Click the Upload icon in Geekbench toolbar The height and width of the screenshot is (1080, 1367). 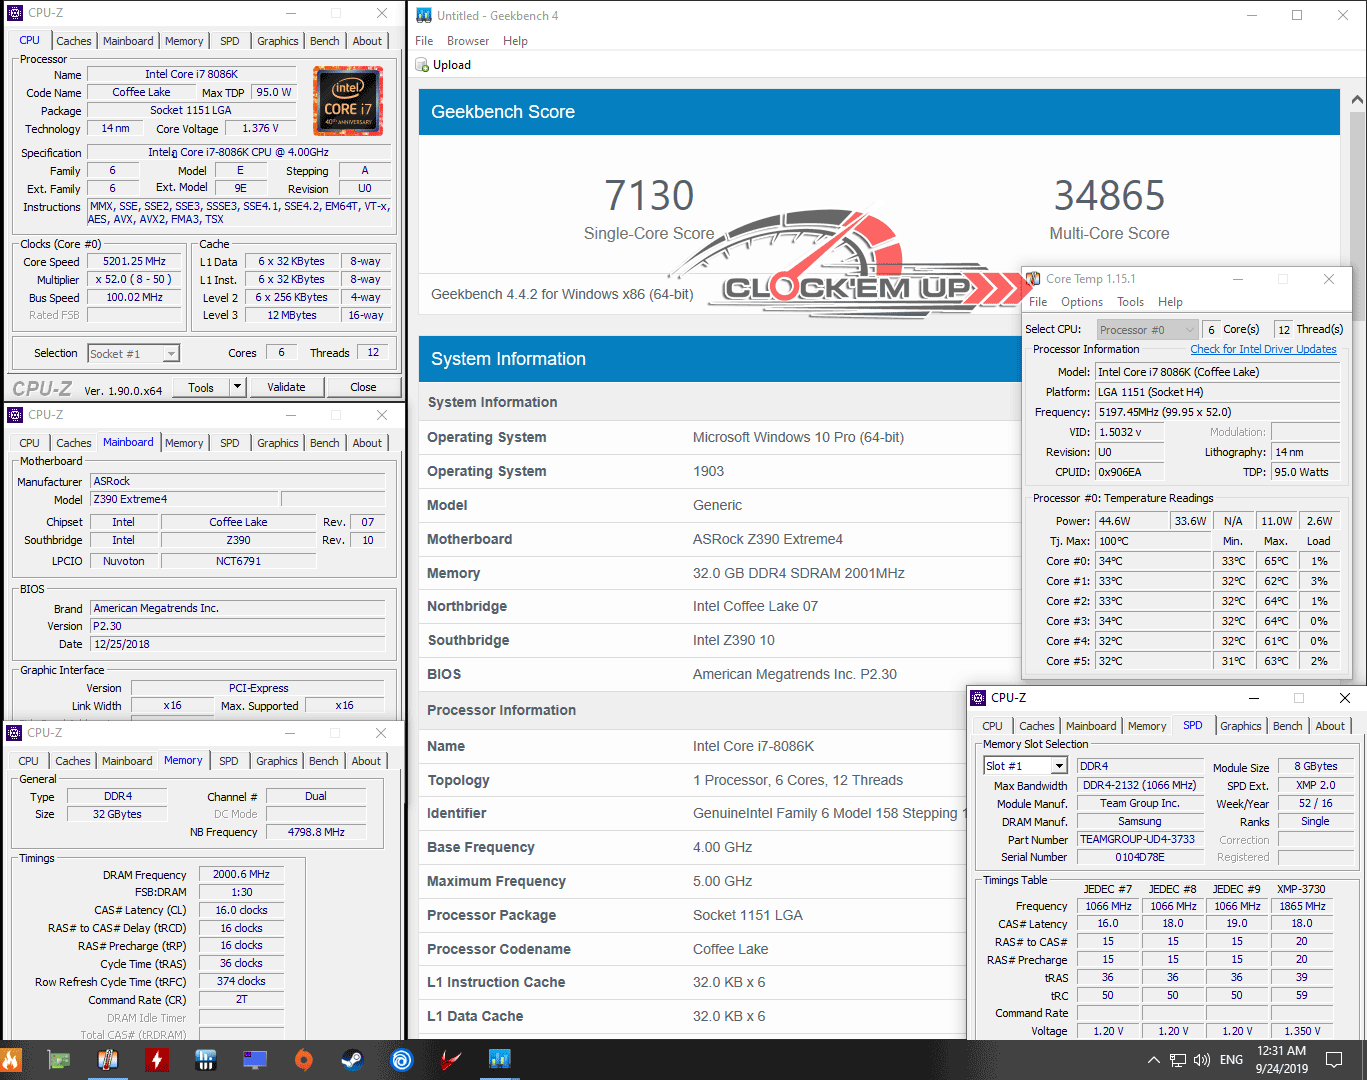423,65
